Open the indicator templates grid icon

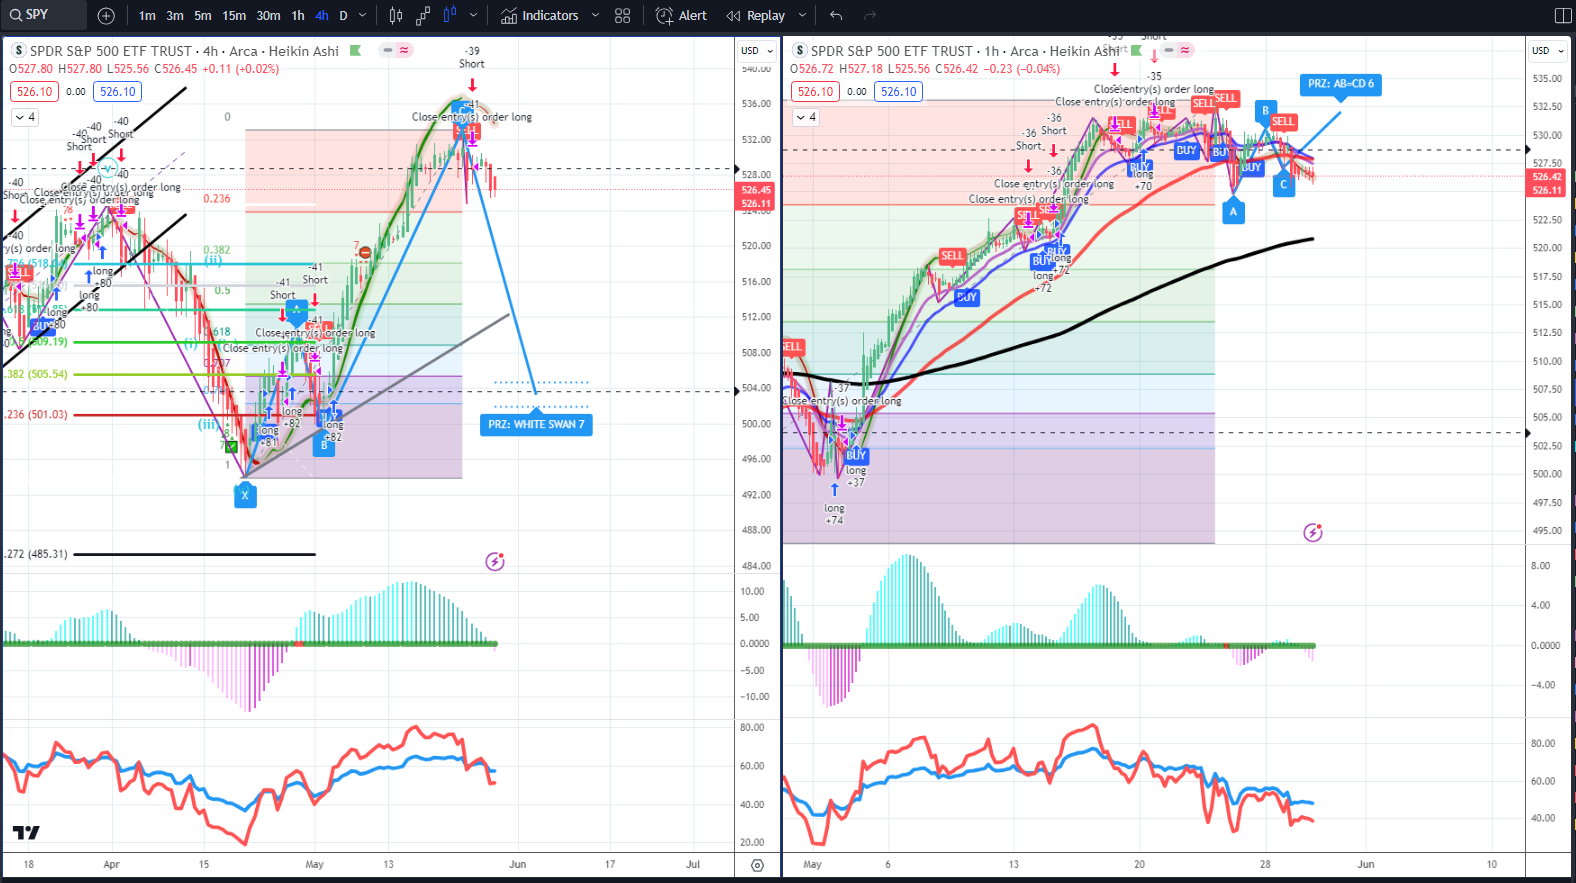pyautogui.click(x=623, y=16)
